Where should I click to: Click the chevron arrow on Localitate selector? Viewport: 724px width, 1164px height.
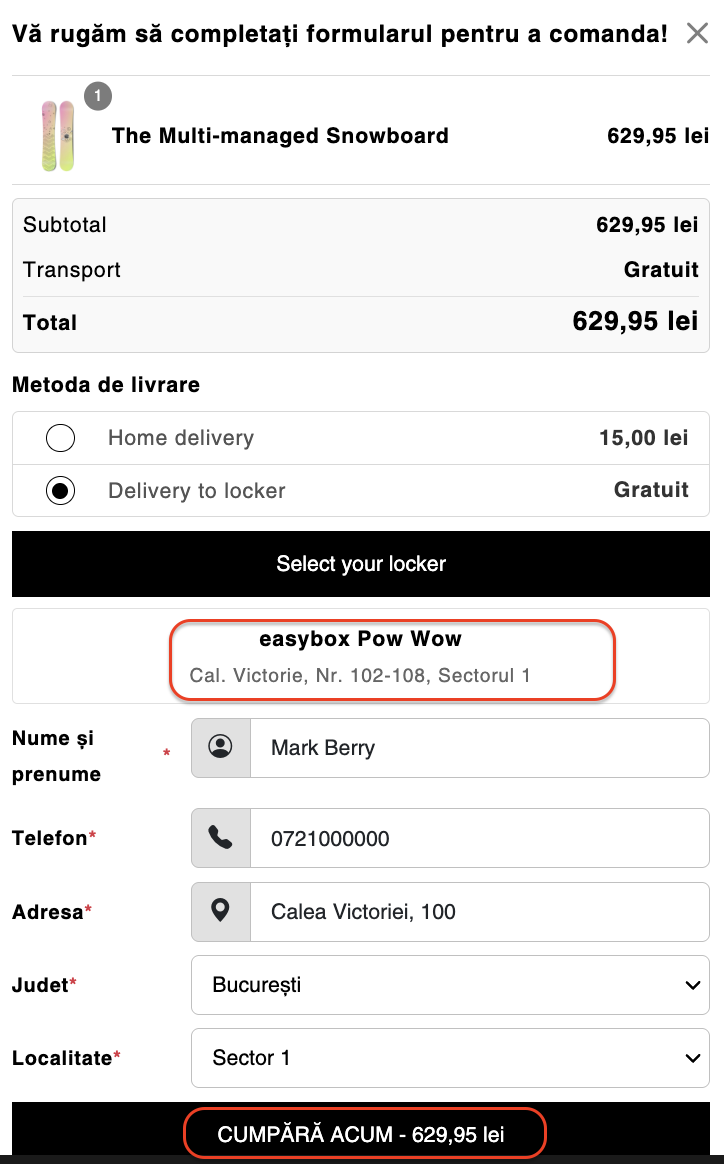click(693, 1058)
